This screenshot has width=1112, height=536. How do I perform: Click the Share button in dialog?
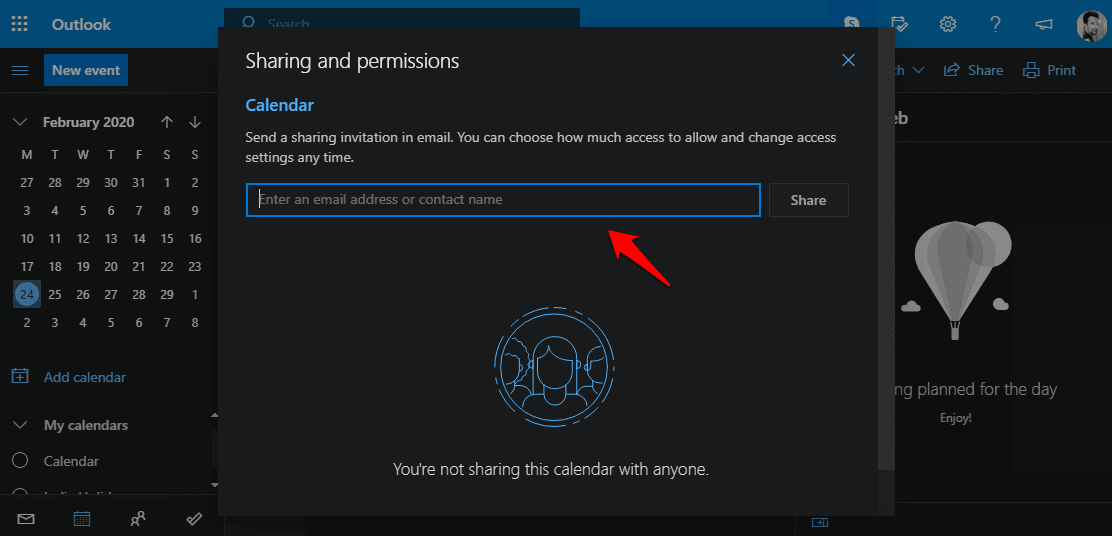pos(808,200)
